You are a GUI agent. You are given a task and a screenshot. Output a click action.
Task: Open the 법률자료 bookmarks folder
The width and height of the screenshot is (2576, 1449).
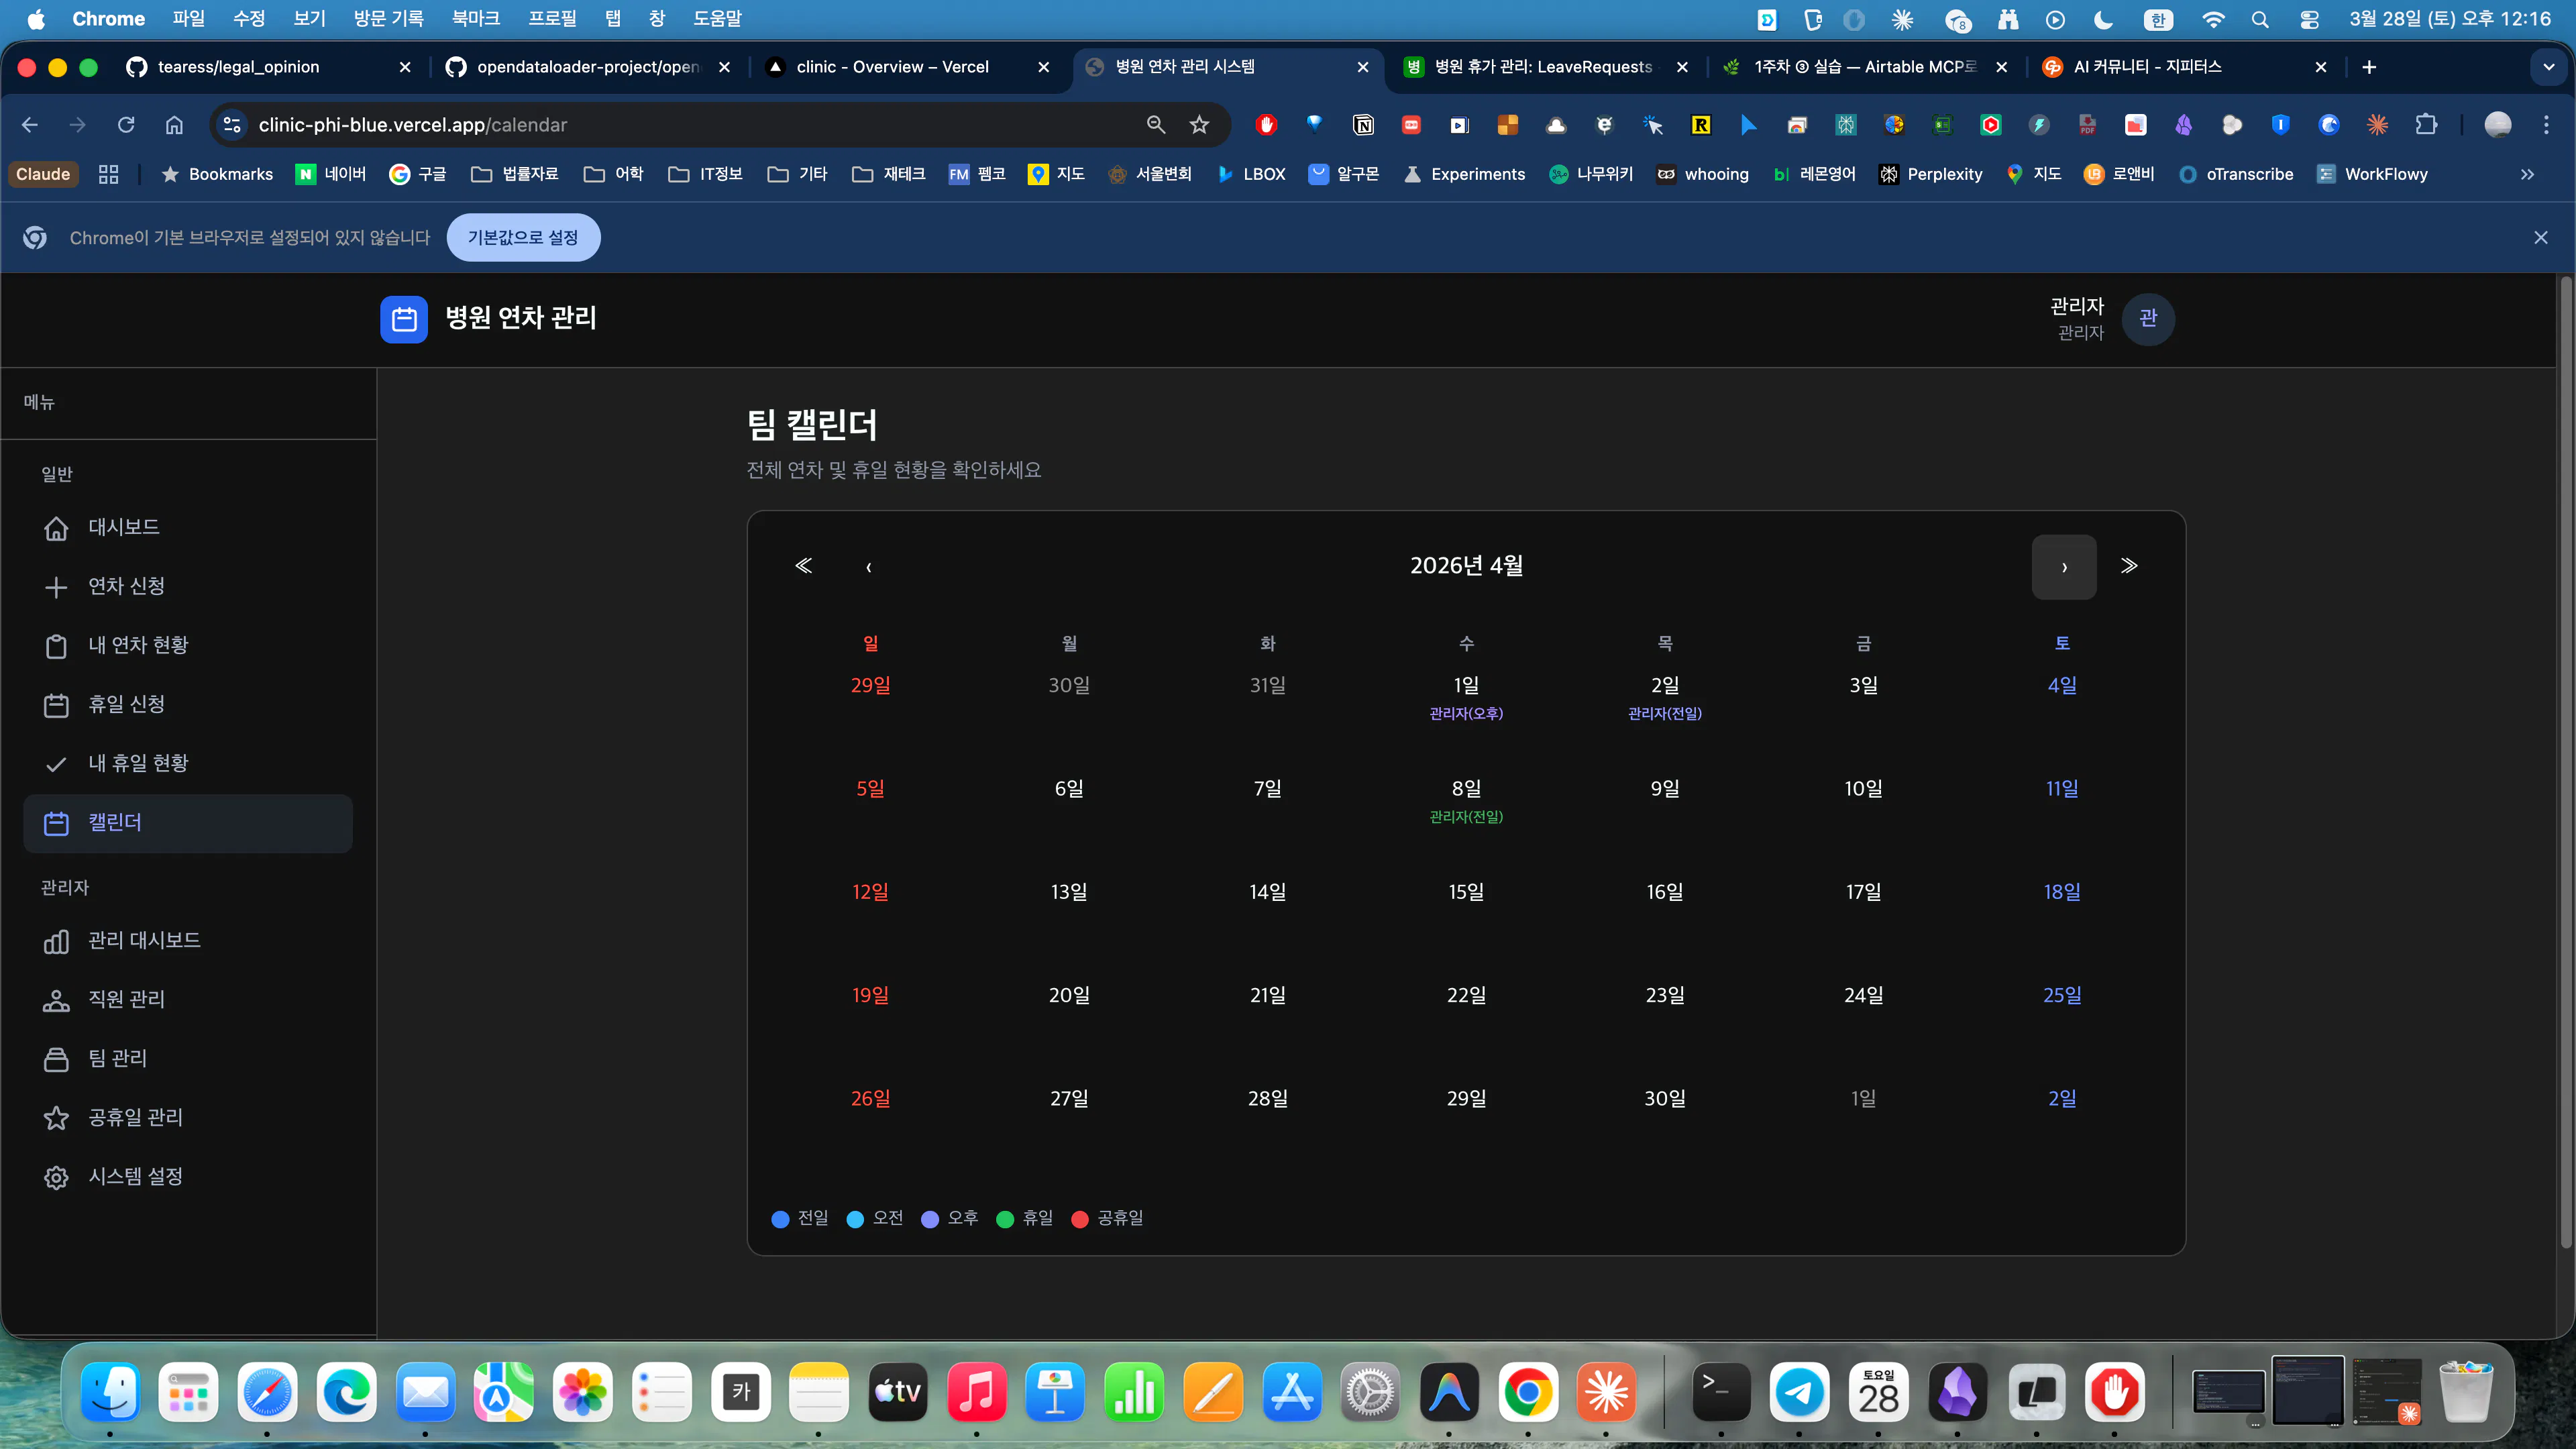click(x=515, y=174)
